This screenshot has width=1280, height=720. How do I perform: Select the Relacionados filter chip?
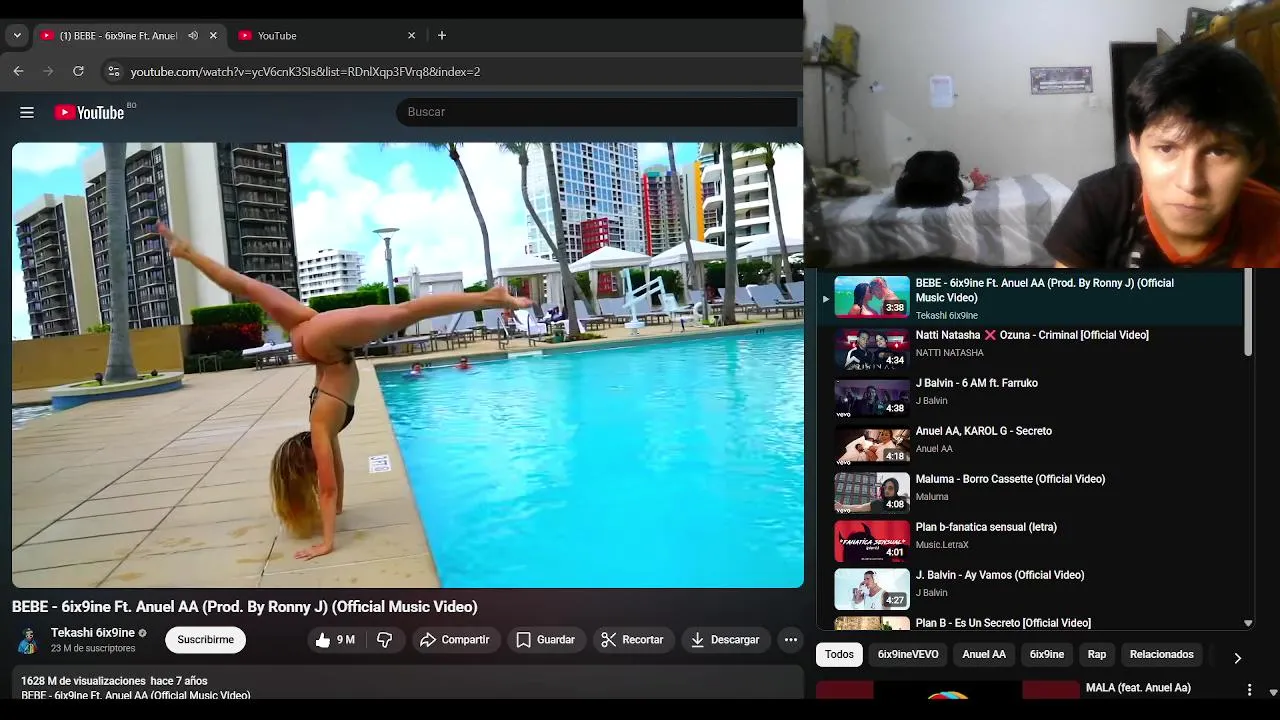1162,654
